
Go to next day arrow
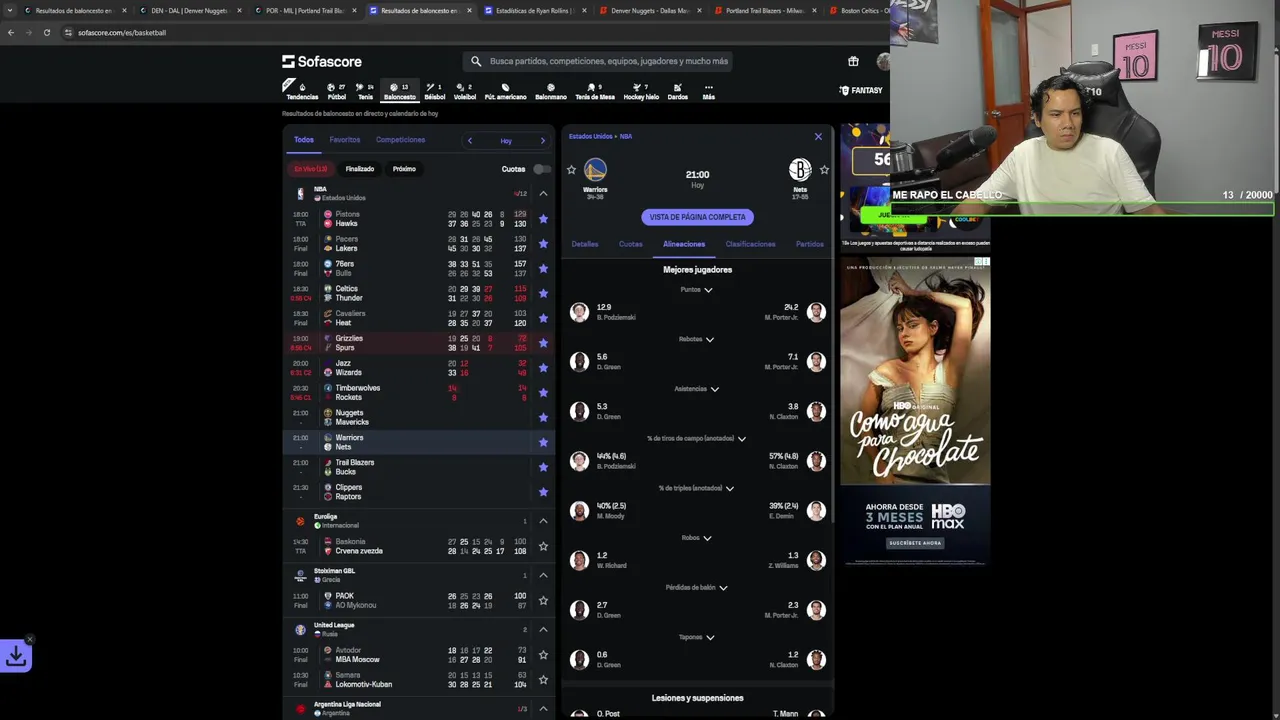click(x=543, y=141)
